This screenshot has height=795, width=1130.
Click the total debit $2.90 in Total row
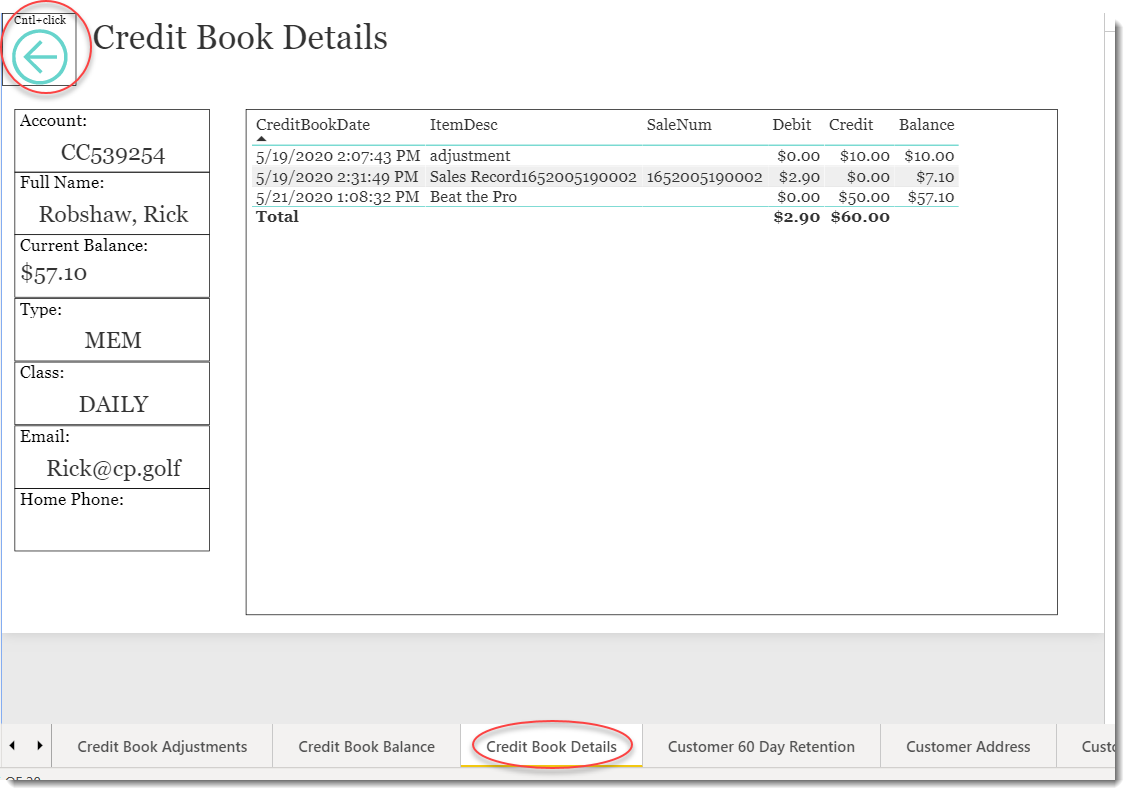[x=796, y=217]
